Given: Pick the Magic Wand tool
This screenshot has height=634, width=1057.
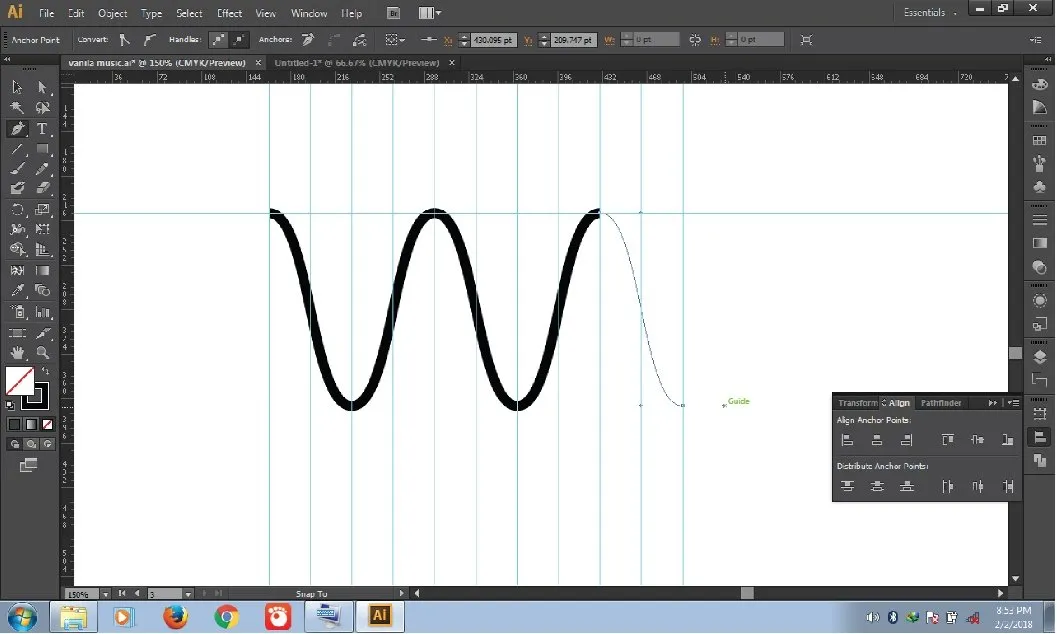Looking at the screenshot, I should [17, 108].
